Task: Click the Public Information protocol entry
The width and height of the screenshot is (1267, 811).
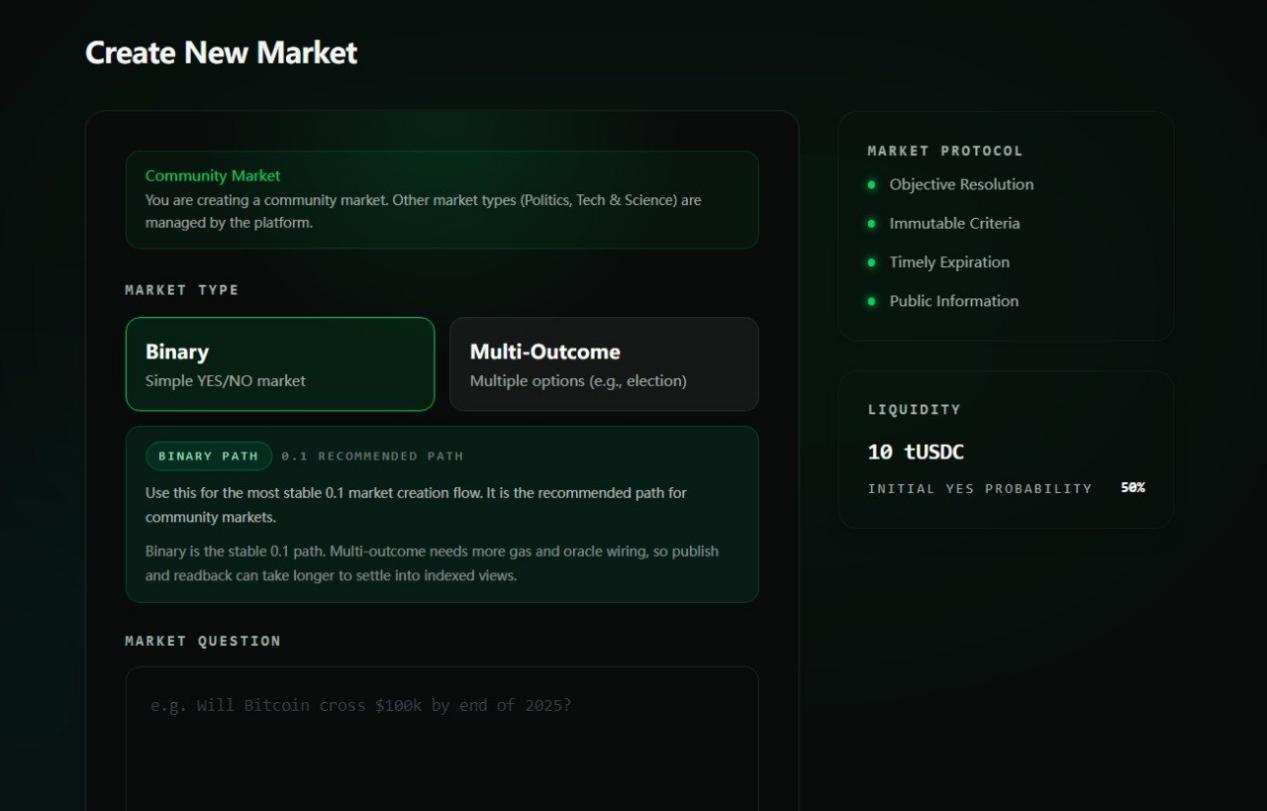Action: [x=953, y=301]
